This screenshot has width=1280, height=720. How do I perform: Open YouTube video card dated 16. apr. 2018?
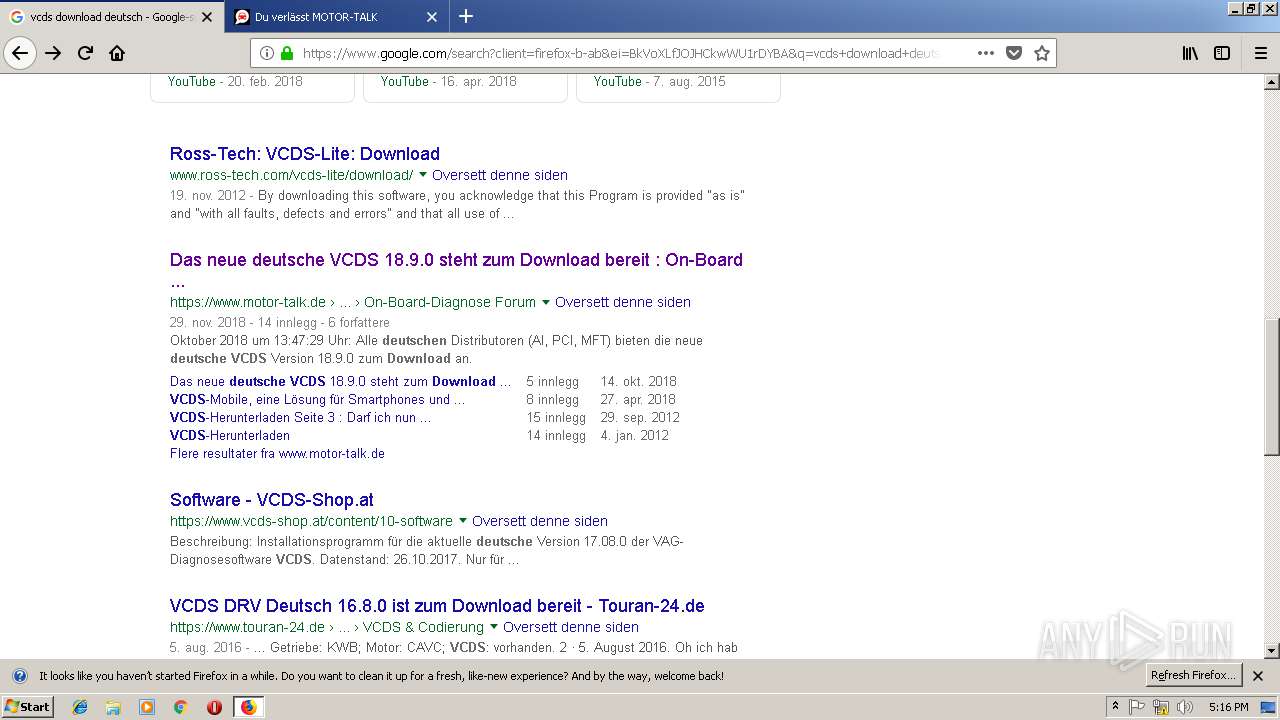[x=465, y=86]
